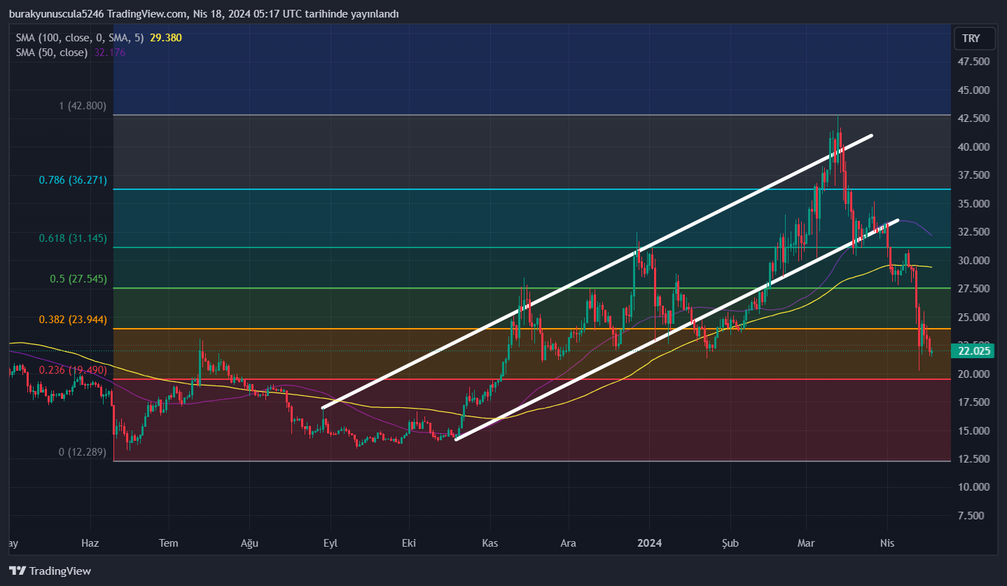The height and width of the screenshot is (586, 1007).
Task: Click the 0.236 (19.490) Fibonacci level label
Action: point(72,370)
